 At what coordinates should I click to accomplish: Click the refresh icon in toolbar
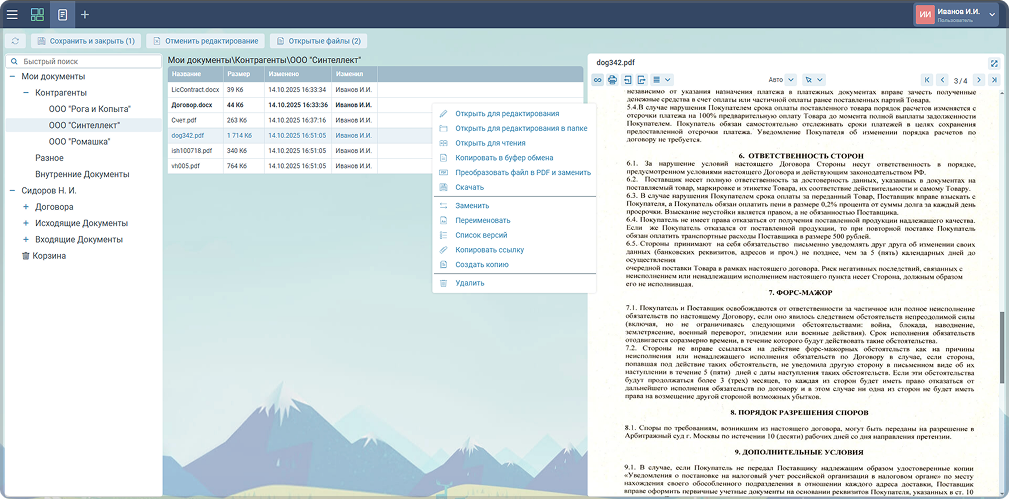15,41
